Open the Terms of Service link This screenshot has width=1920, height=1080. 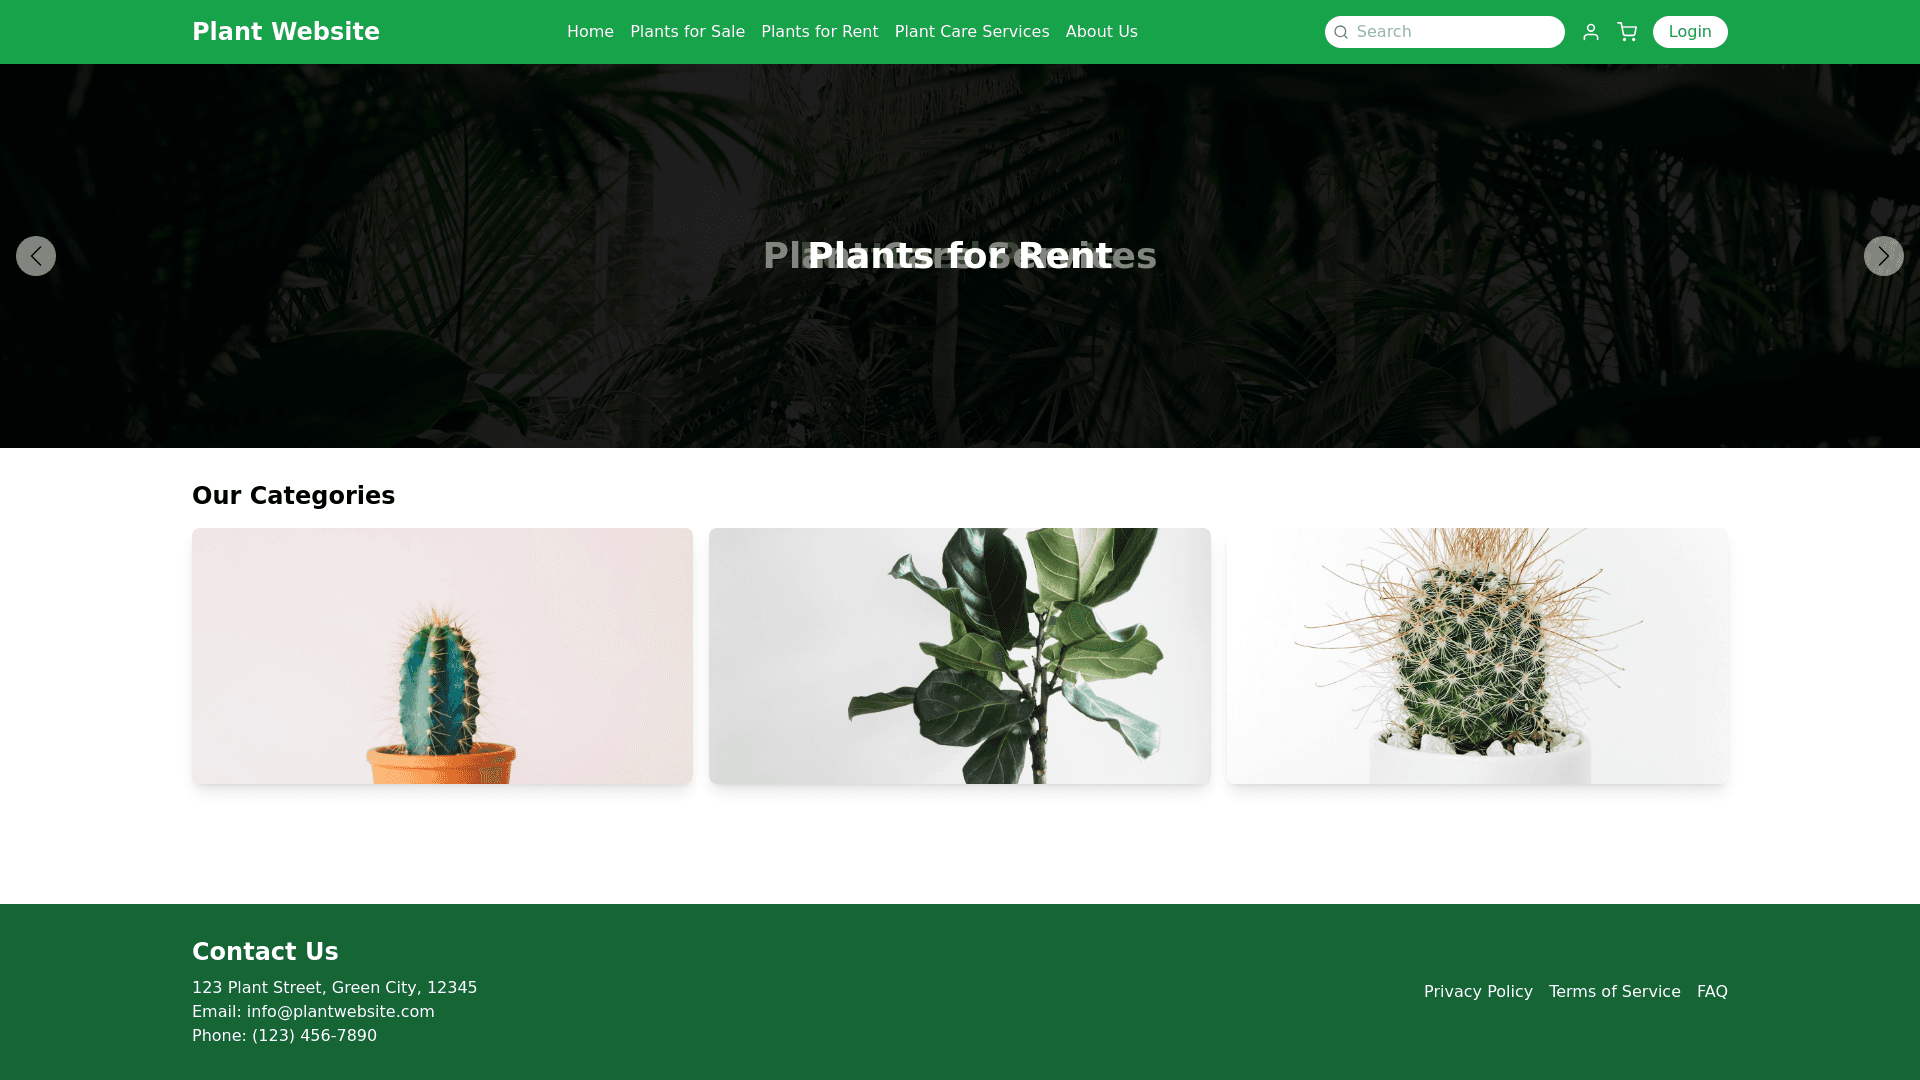tap(1614, 992)
